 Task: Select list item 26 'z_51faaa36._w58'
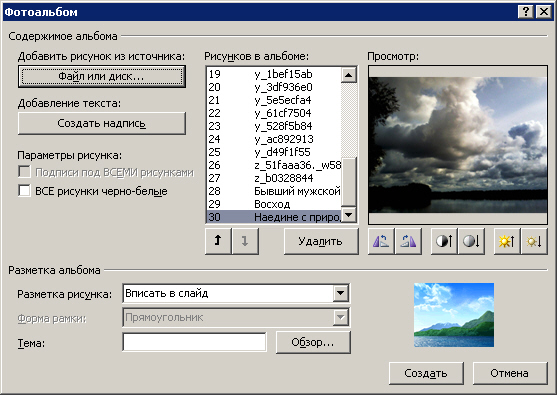coord(274,165)
